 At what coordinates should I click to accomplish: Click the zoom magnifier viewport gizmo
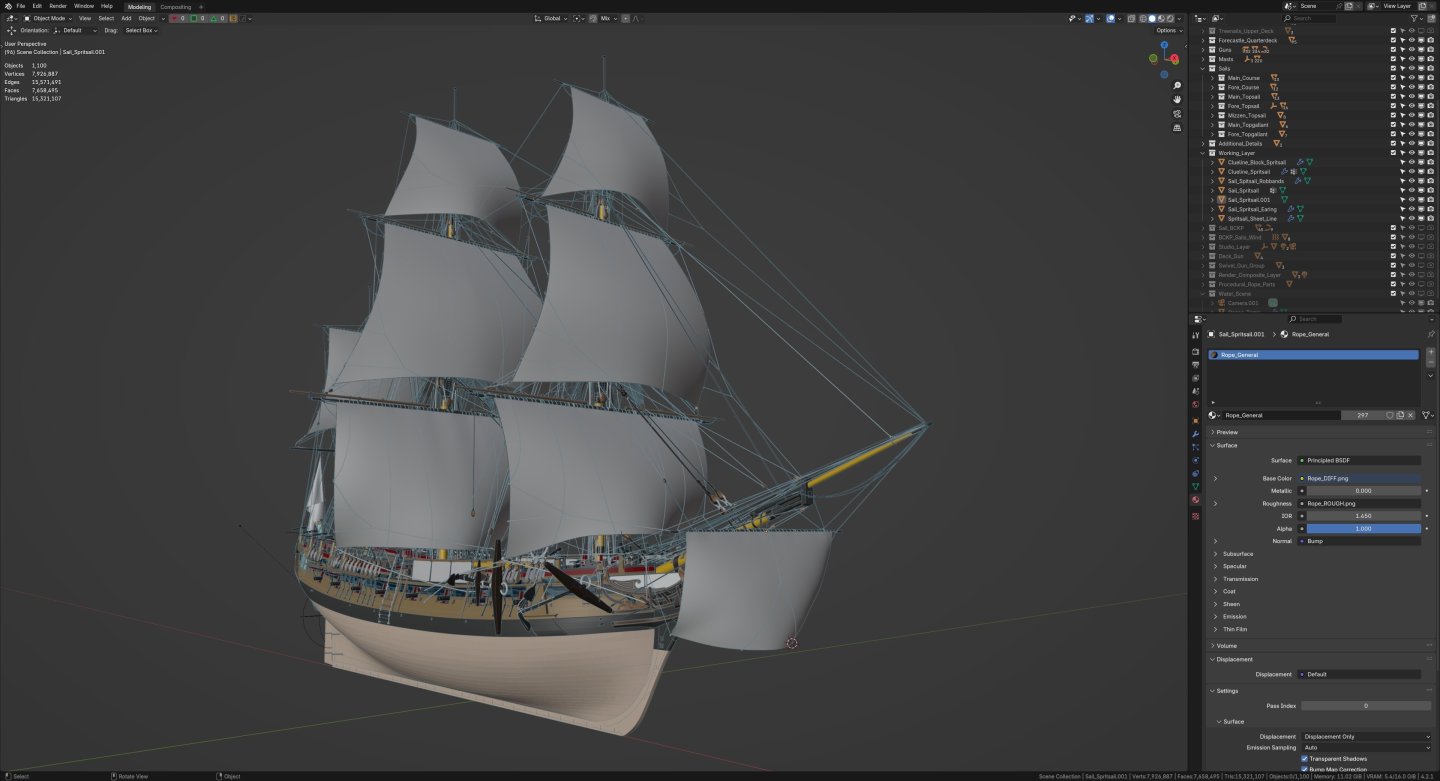click(x=1177, y=86)
